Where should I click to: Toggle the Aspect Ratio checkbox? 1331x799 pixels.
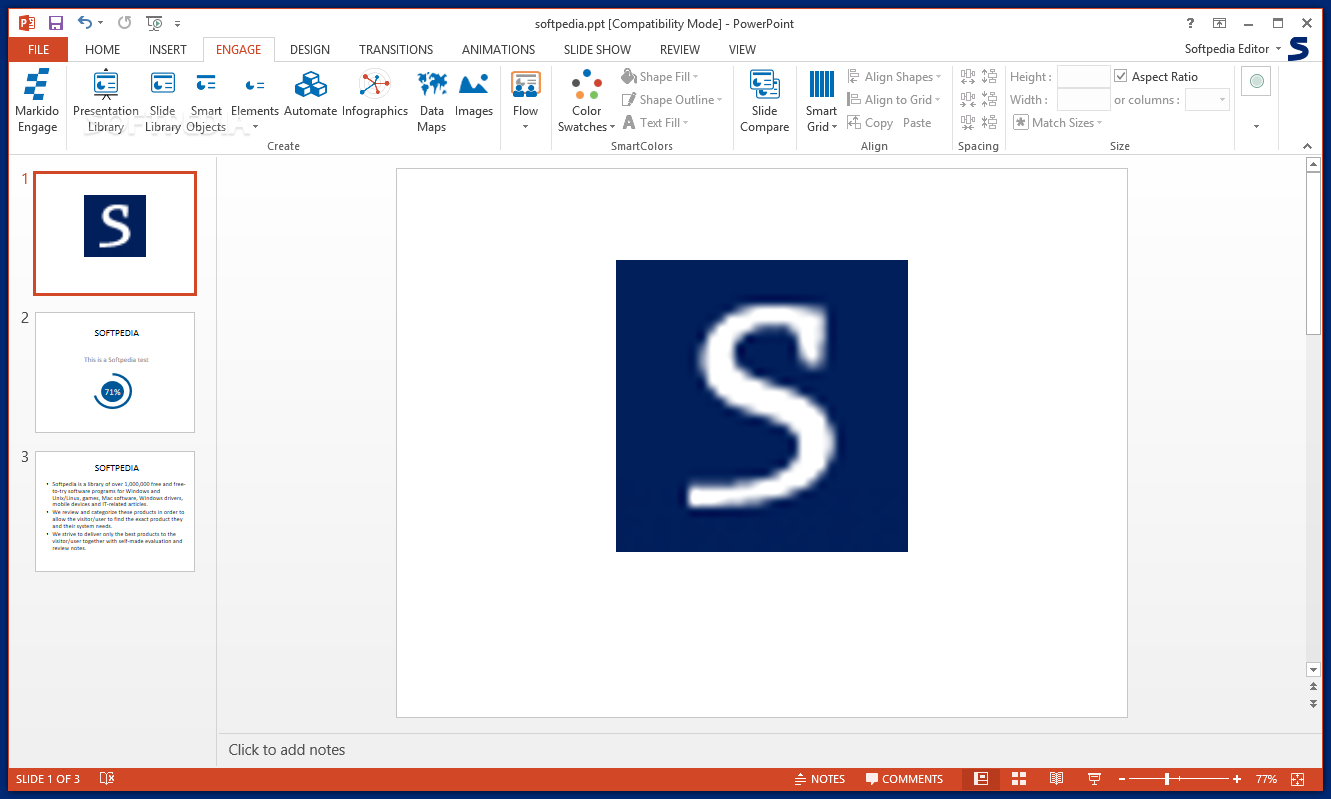(x=1121, y=76)
